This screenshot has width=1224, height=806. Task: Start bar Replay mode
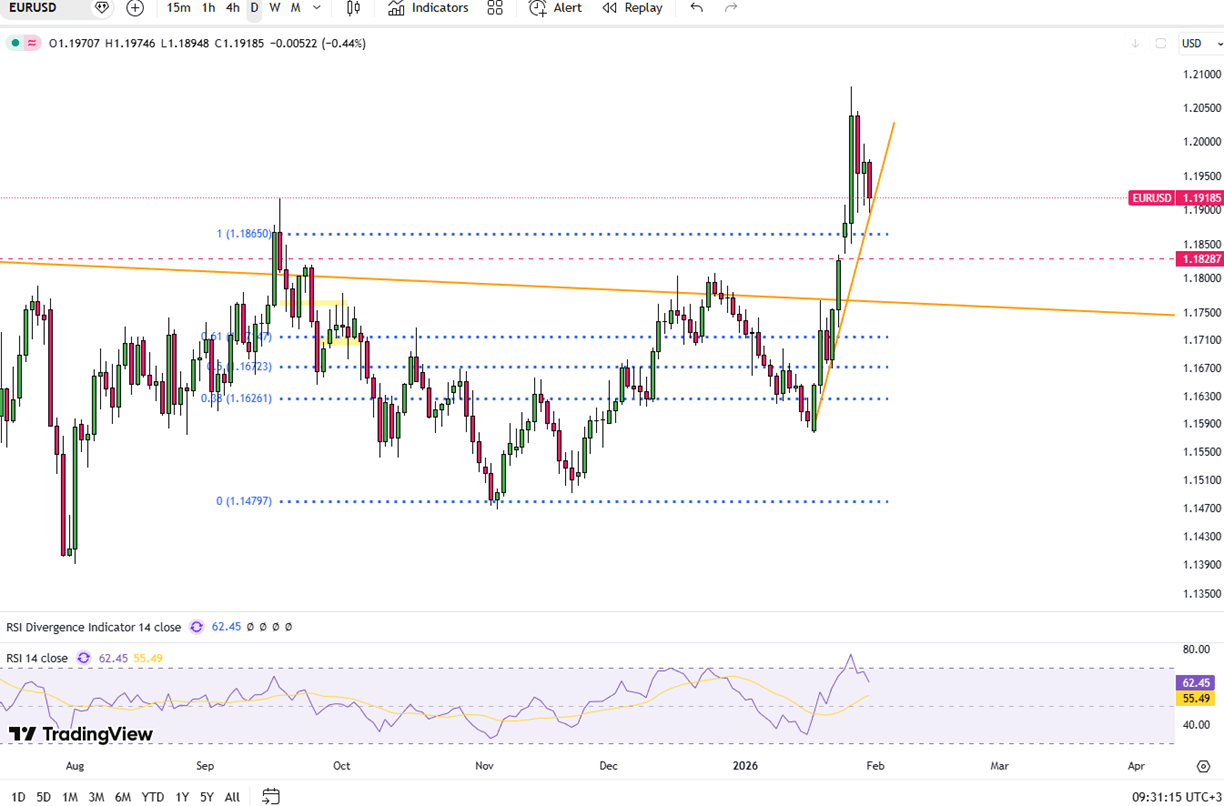632,8
